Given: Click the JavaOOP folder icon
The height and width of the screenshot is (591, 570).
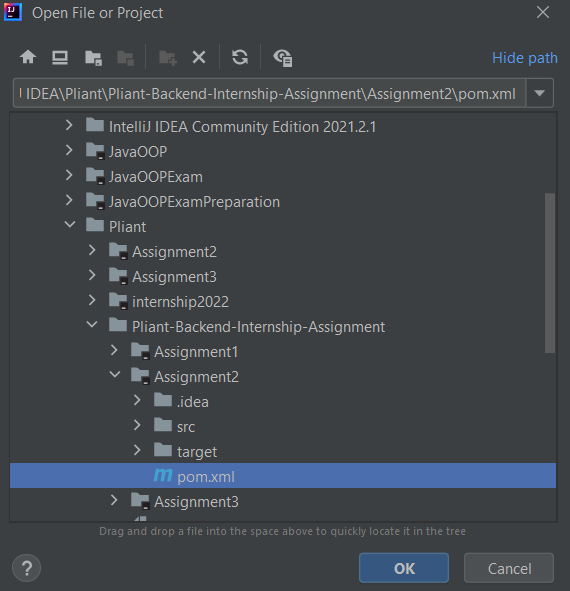Looking at the screenshot, I should tap(95, 151).
